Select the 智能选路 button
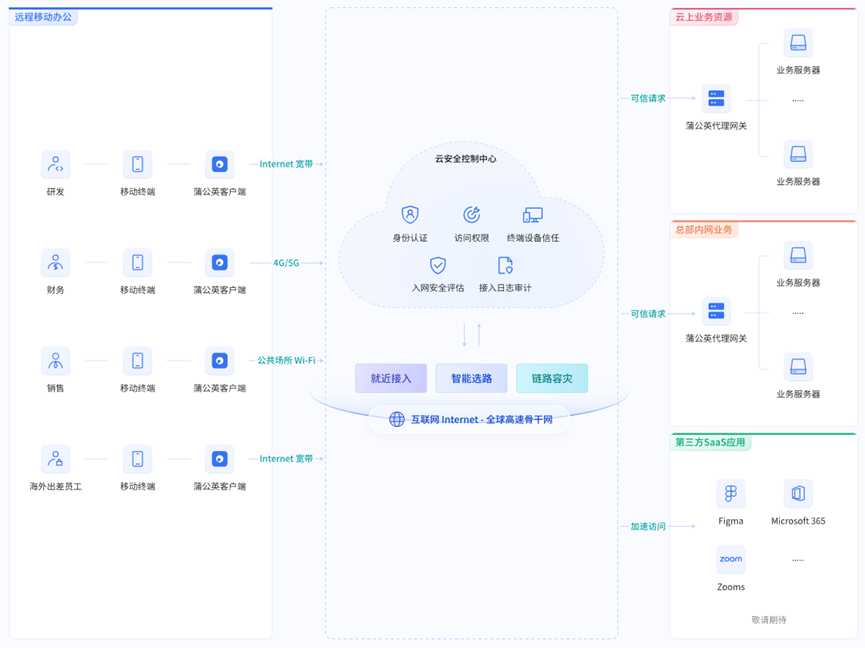The image size is (865, 648). pyautogui.click(x=471, y=378)
